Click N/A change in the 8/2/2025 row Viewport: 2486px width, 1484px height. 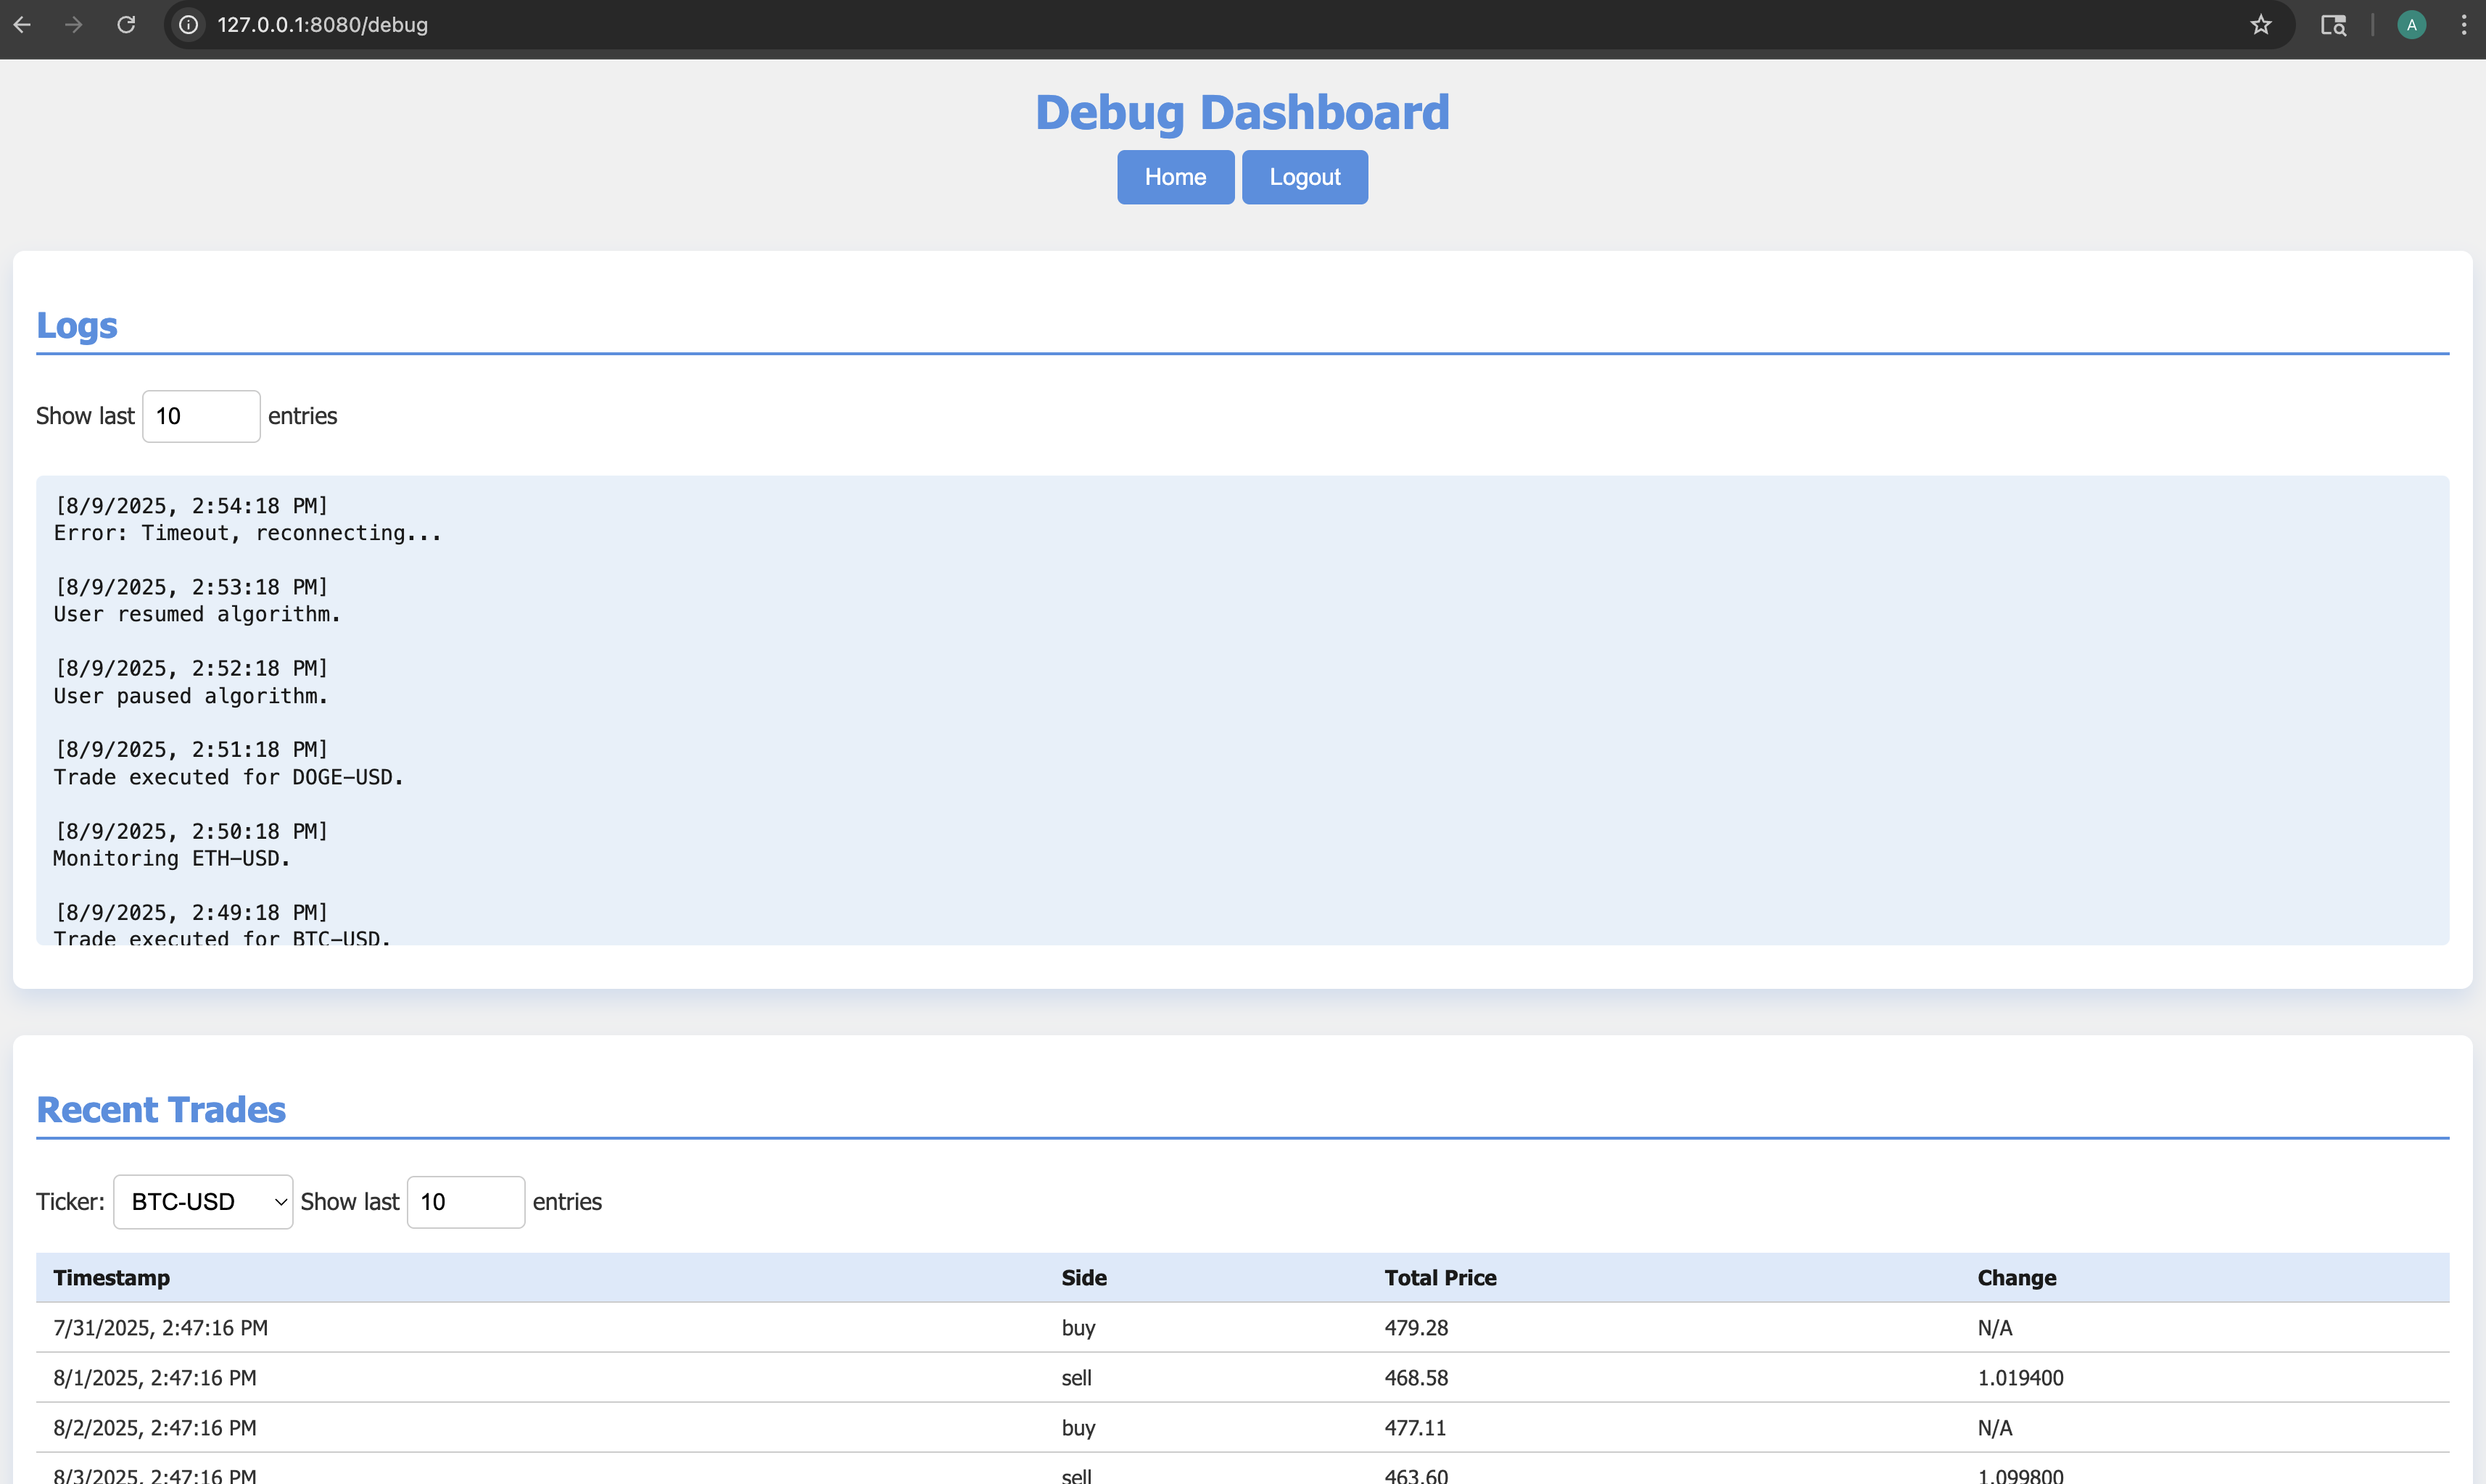(x=1995, y=1428)
